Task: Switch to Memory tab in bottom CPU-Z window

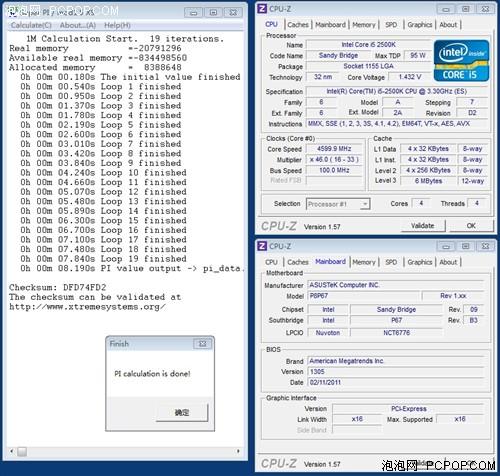Action: pyautogui.click(x=364, y=262)
